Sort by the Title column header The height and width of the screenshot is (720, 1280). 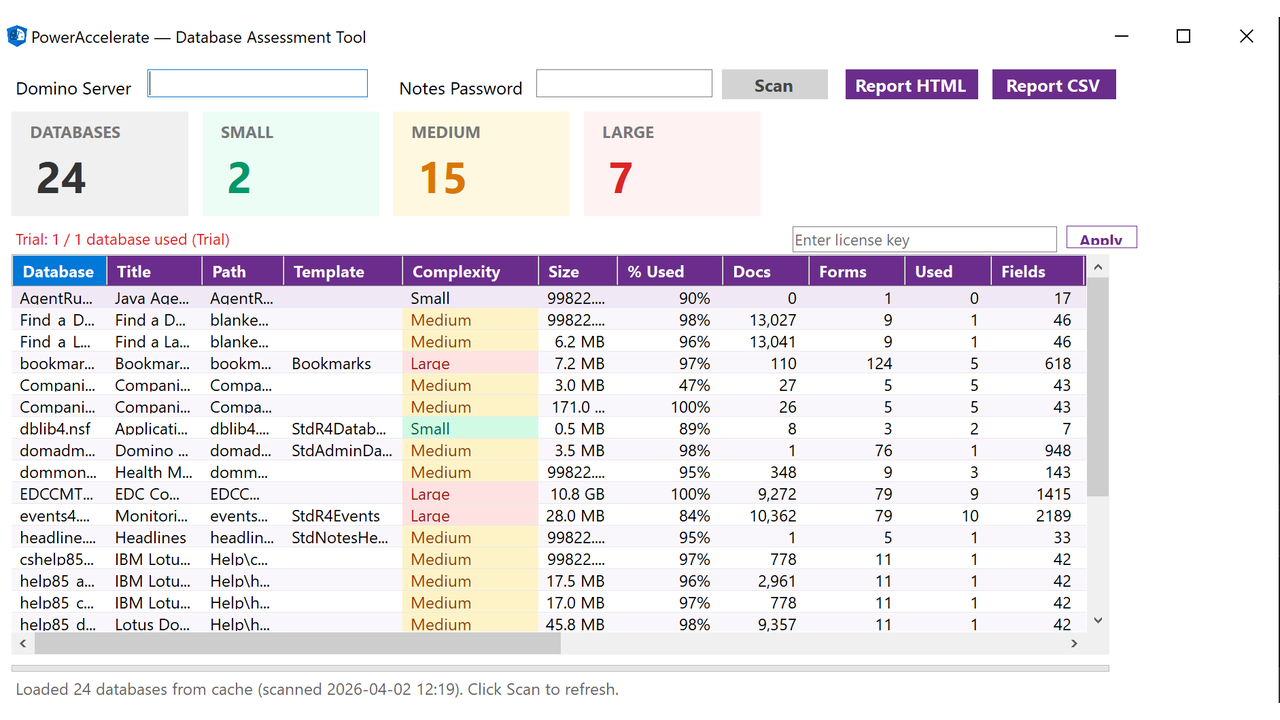(x=153, y=271)
